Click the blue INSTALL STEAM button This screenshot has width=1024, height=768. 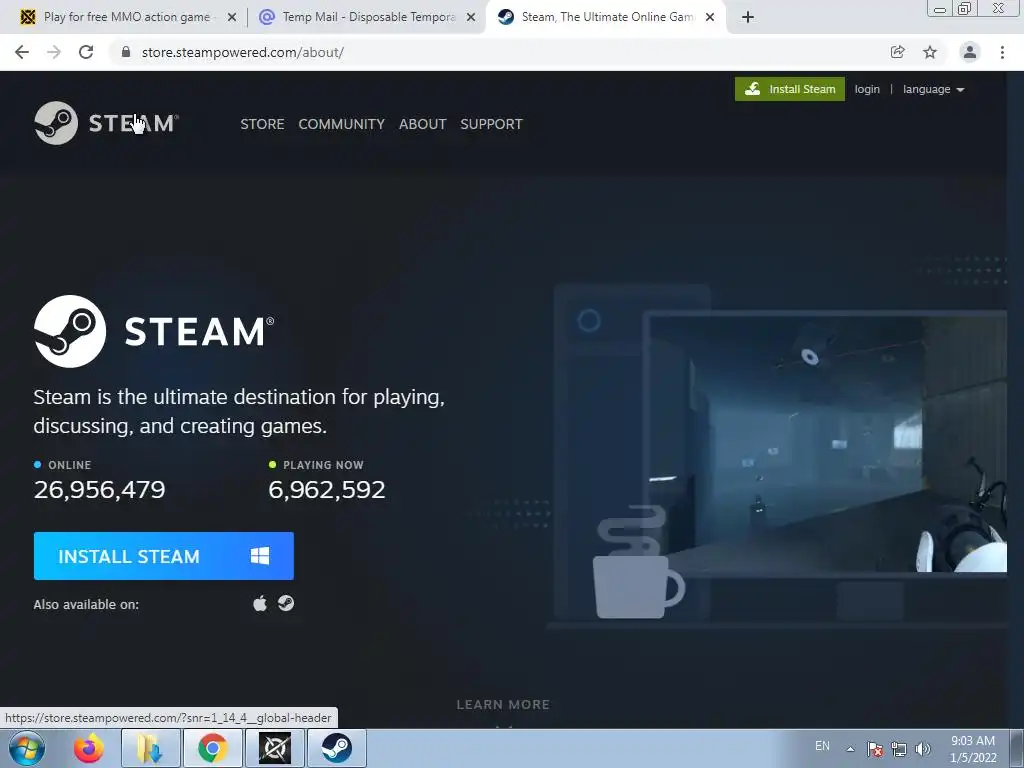click(x=163, y=556)
